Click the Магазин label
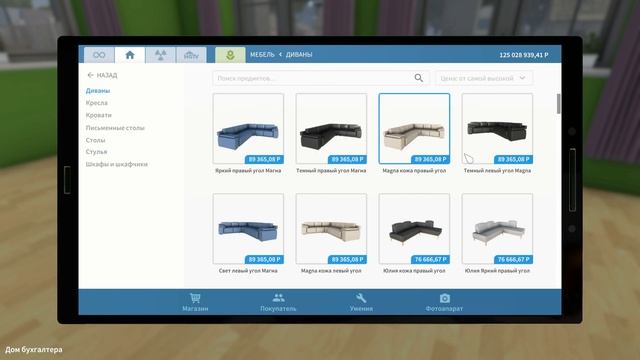This screenshot has width=640, height=360. [x=195, y=309]
